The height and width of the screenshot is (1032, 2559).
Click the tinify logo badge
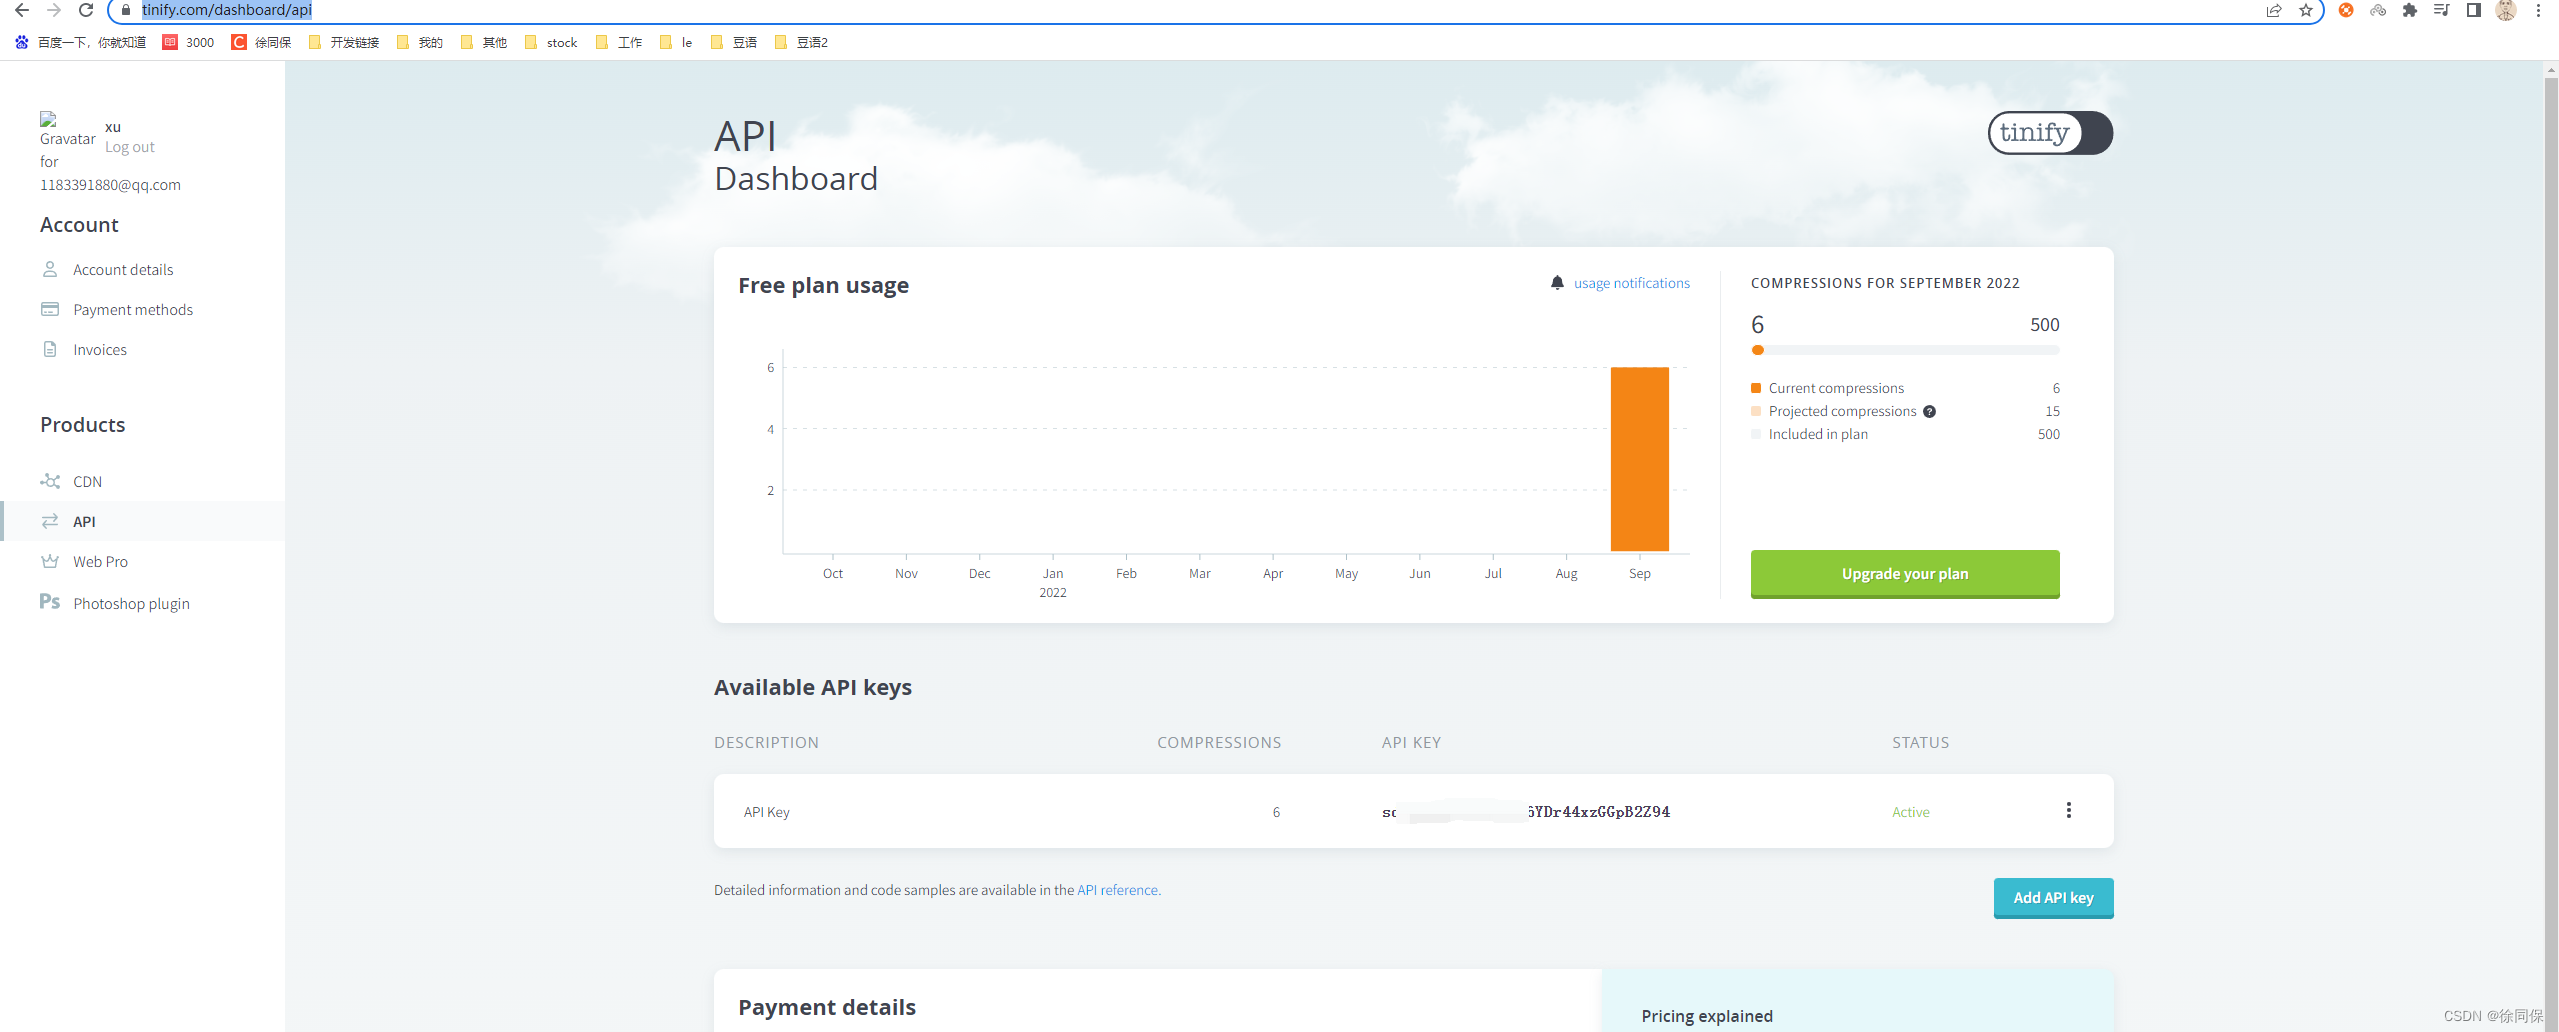click(2050, 133)
